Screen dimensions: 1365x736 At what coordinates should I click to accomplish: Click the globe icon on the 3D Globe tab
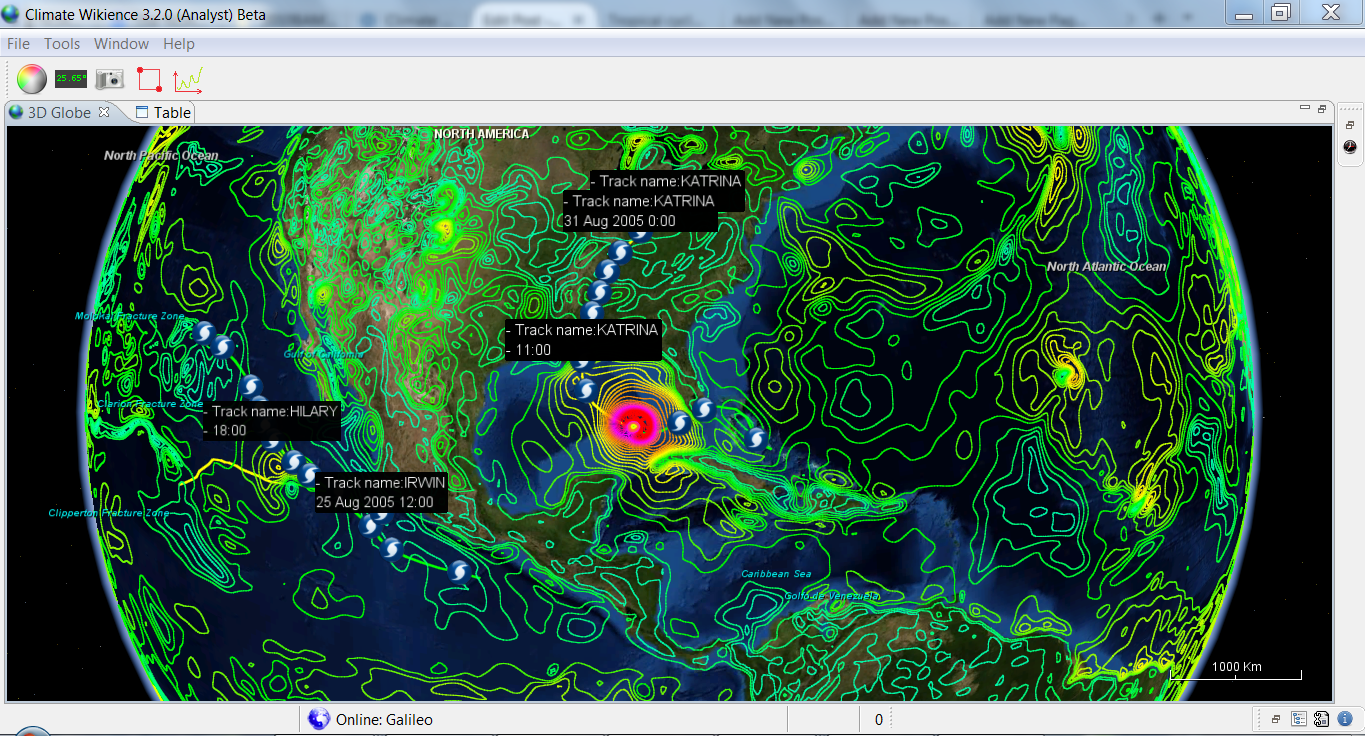click(x=16, y=112)
